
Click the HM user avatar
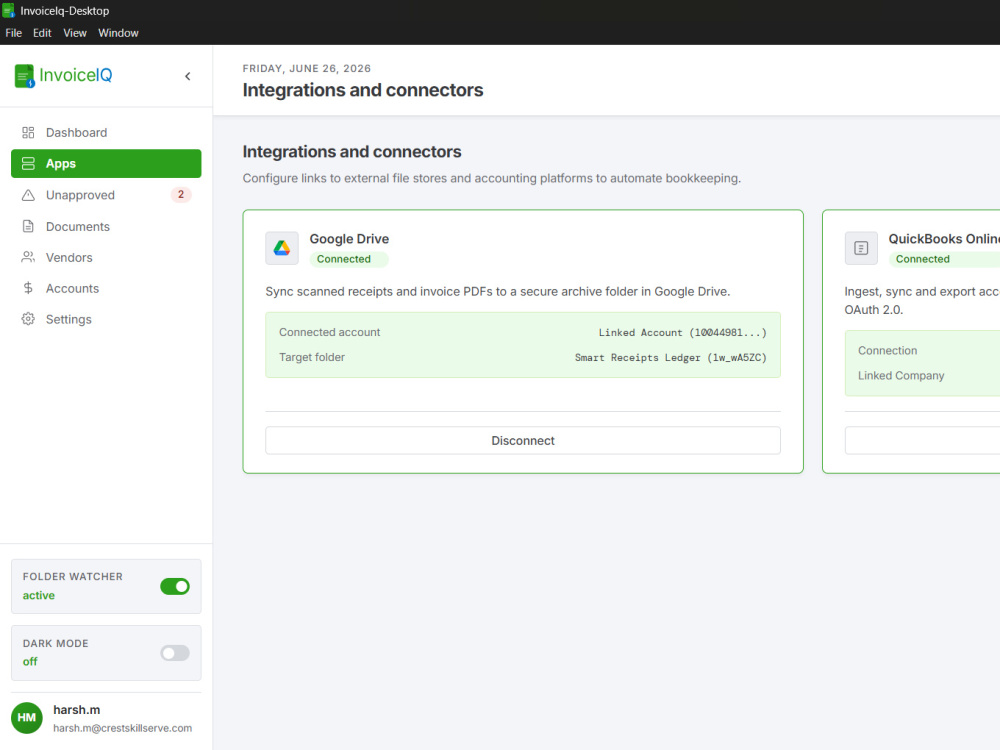click(x=27, y=718)
